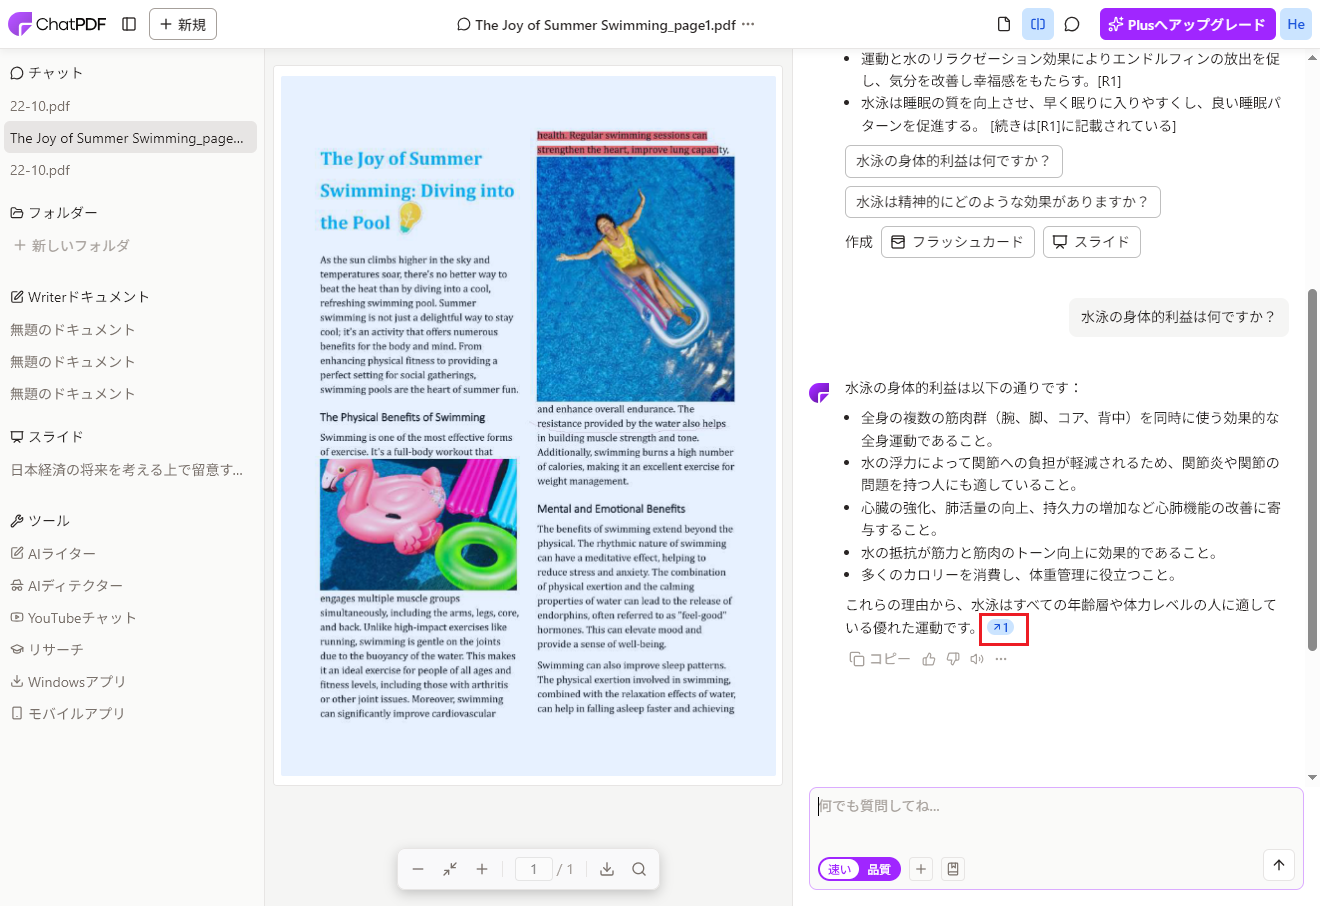Open the フォルダー section
Image resolution: width=1320 pixels, height=906 pixels.
point(54,213)
